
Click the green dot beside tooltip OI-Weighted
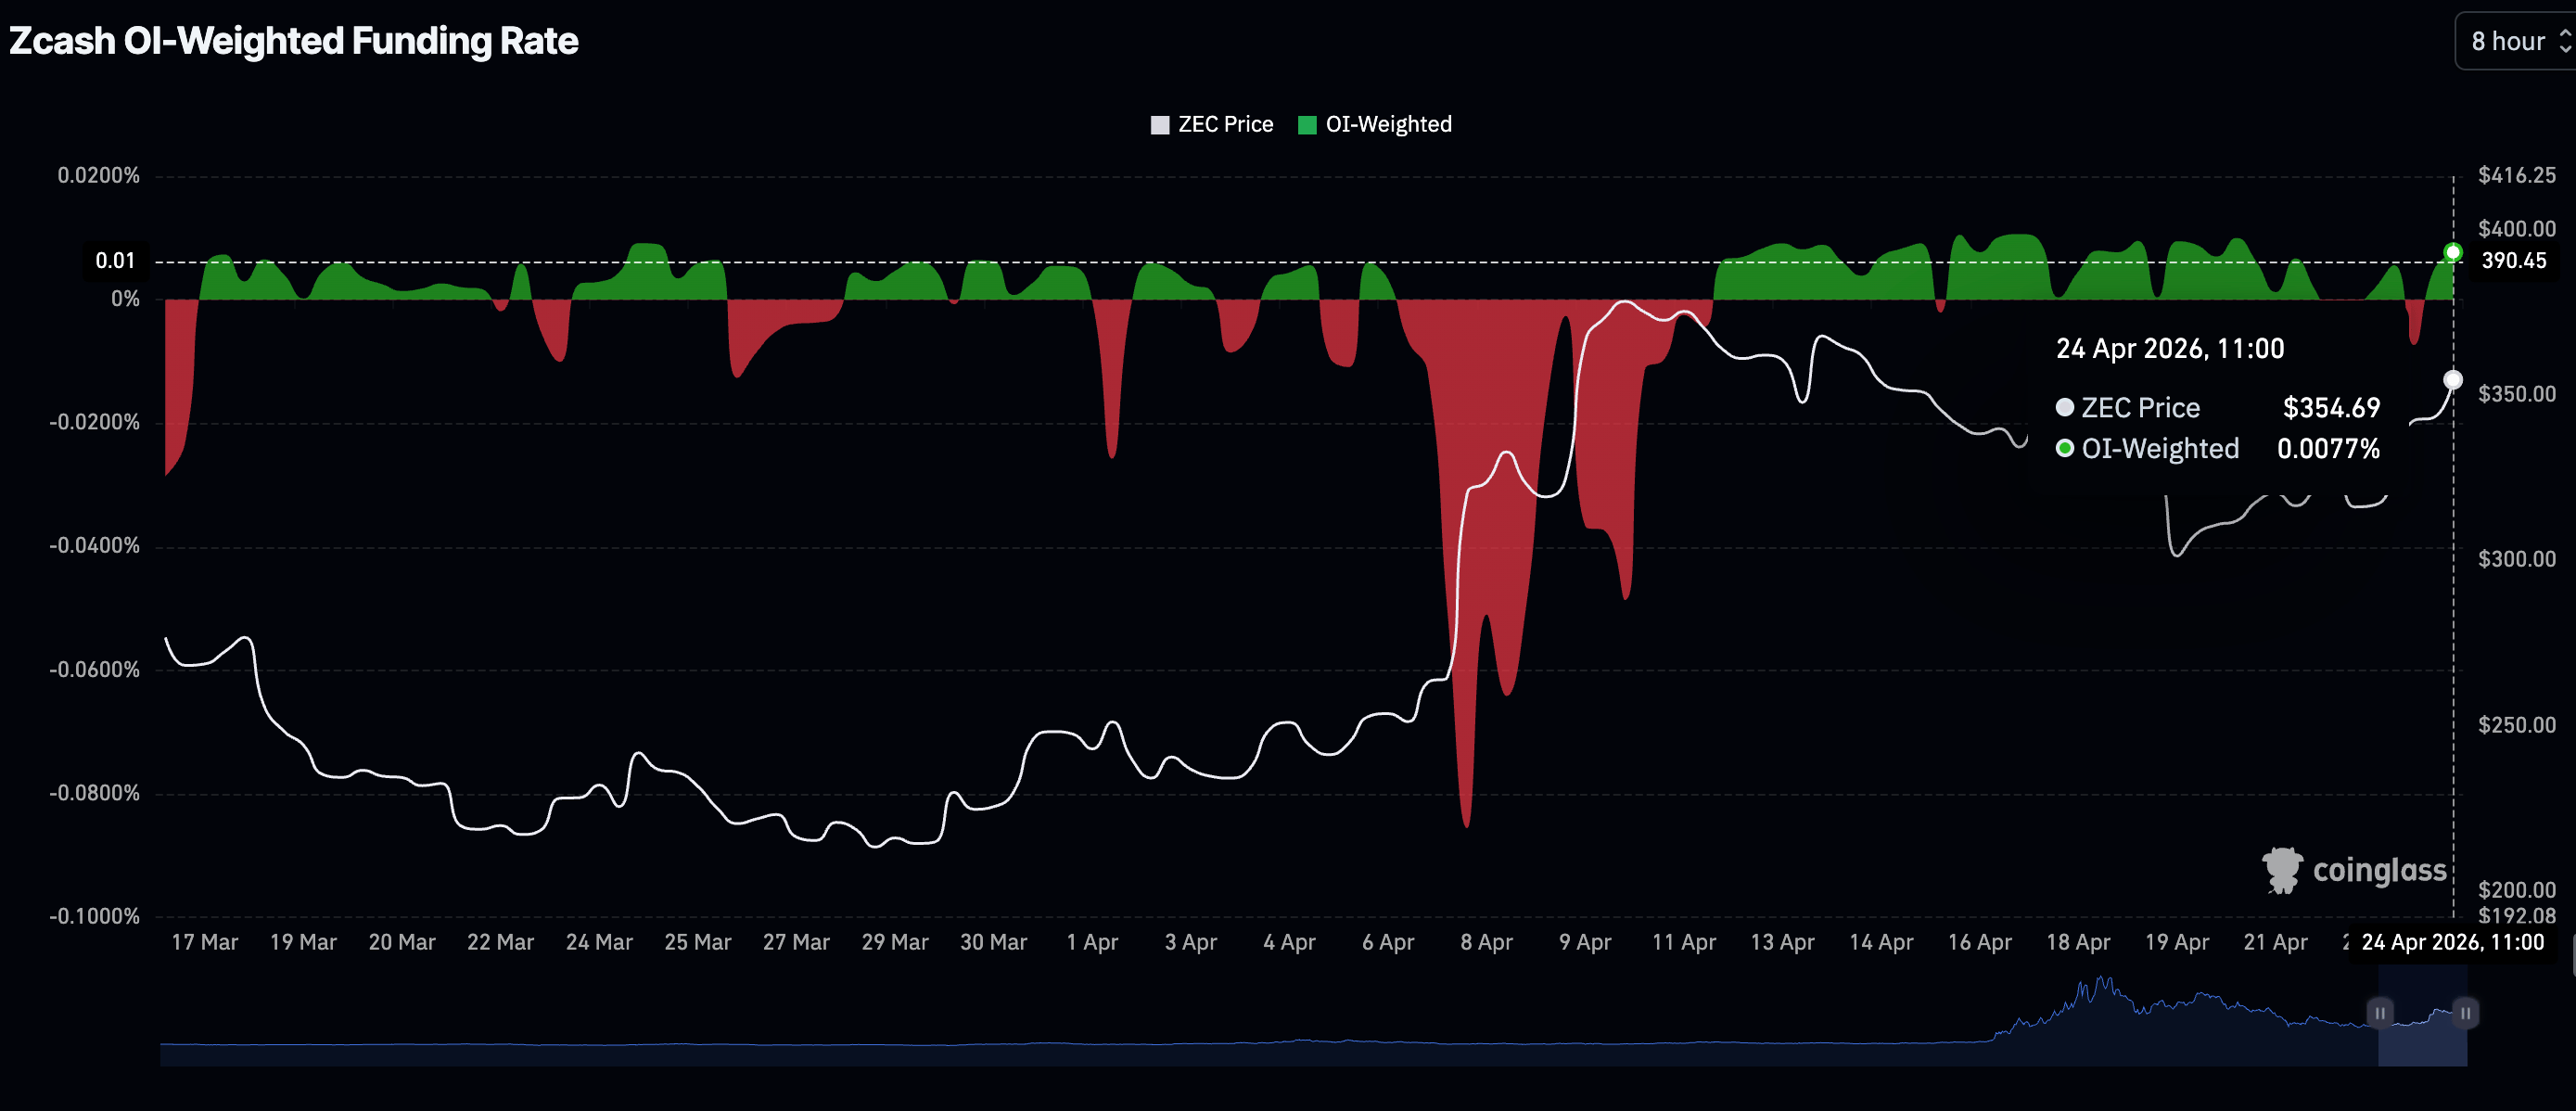(x=2064, y=448)
